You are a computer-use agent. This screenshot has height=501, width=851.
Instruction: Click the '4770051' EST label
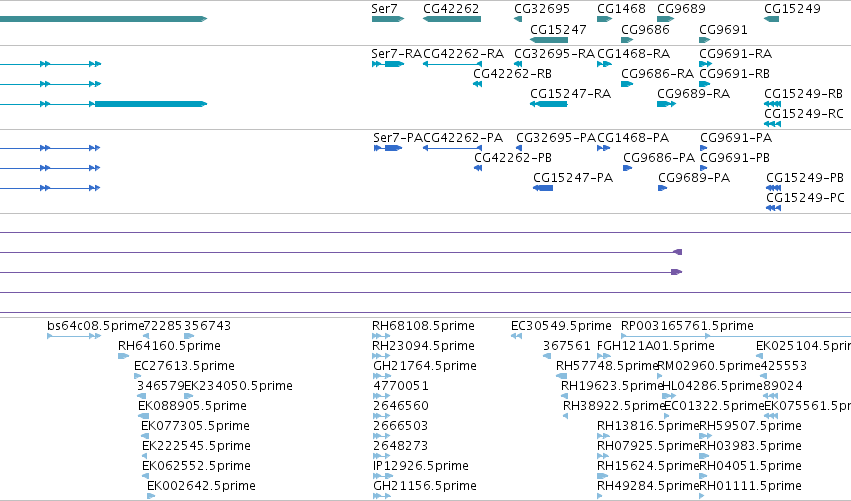coord(401,386)
